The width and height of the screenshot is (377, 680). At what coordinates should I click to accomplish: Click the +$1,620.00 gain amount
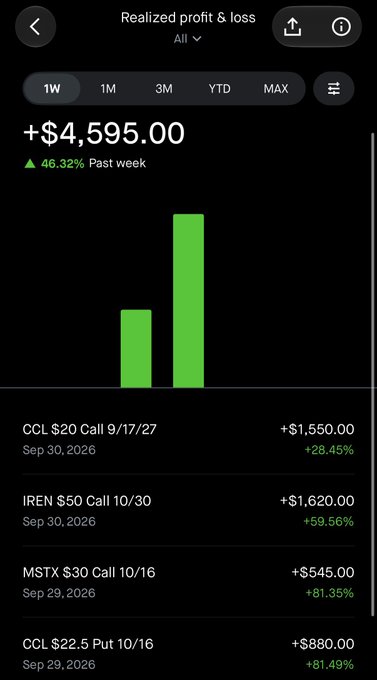click(317, 501)
